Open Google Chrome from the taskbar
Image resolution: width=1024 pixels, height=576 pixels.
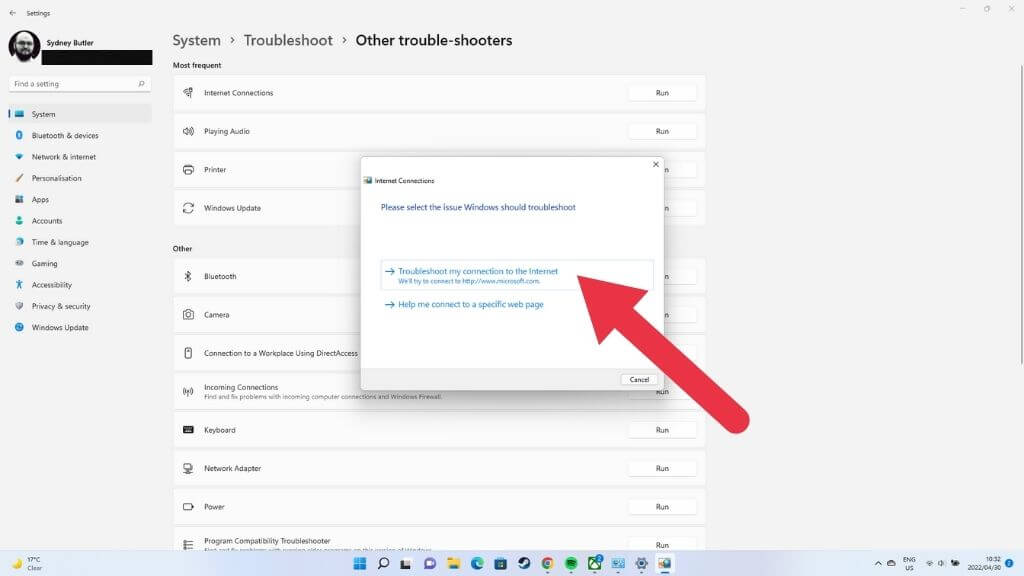click(x=547, y=564)
